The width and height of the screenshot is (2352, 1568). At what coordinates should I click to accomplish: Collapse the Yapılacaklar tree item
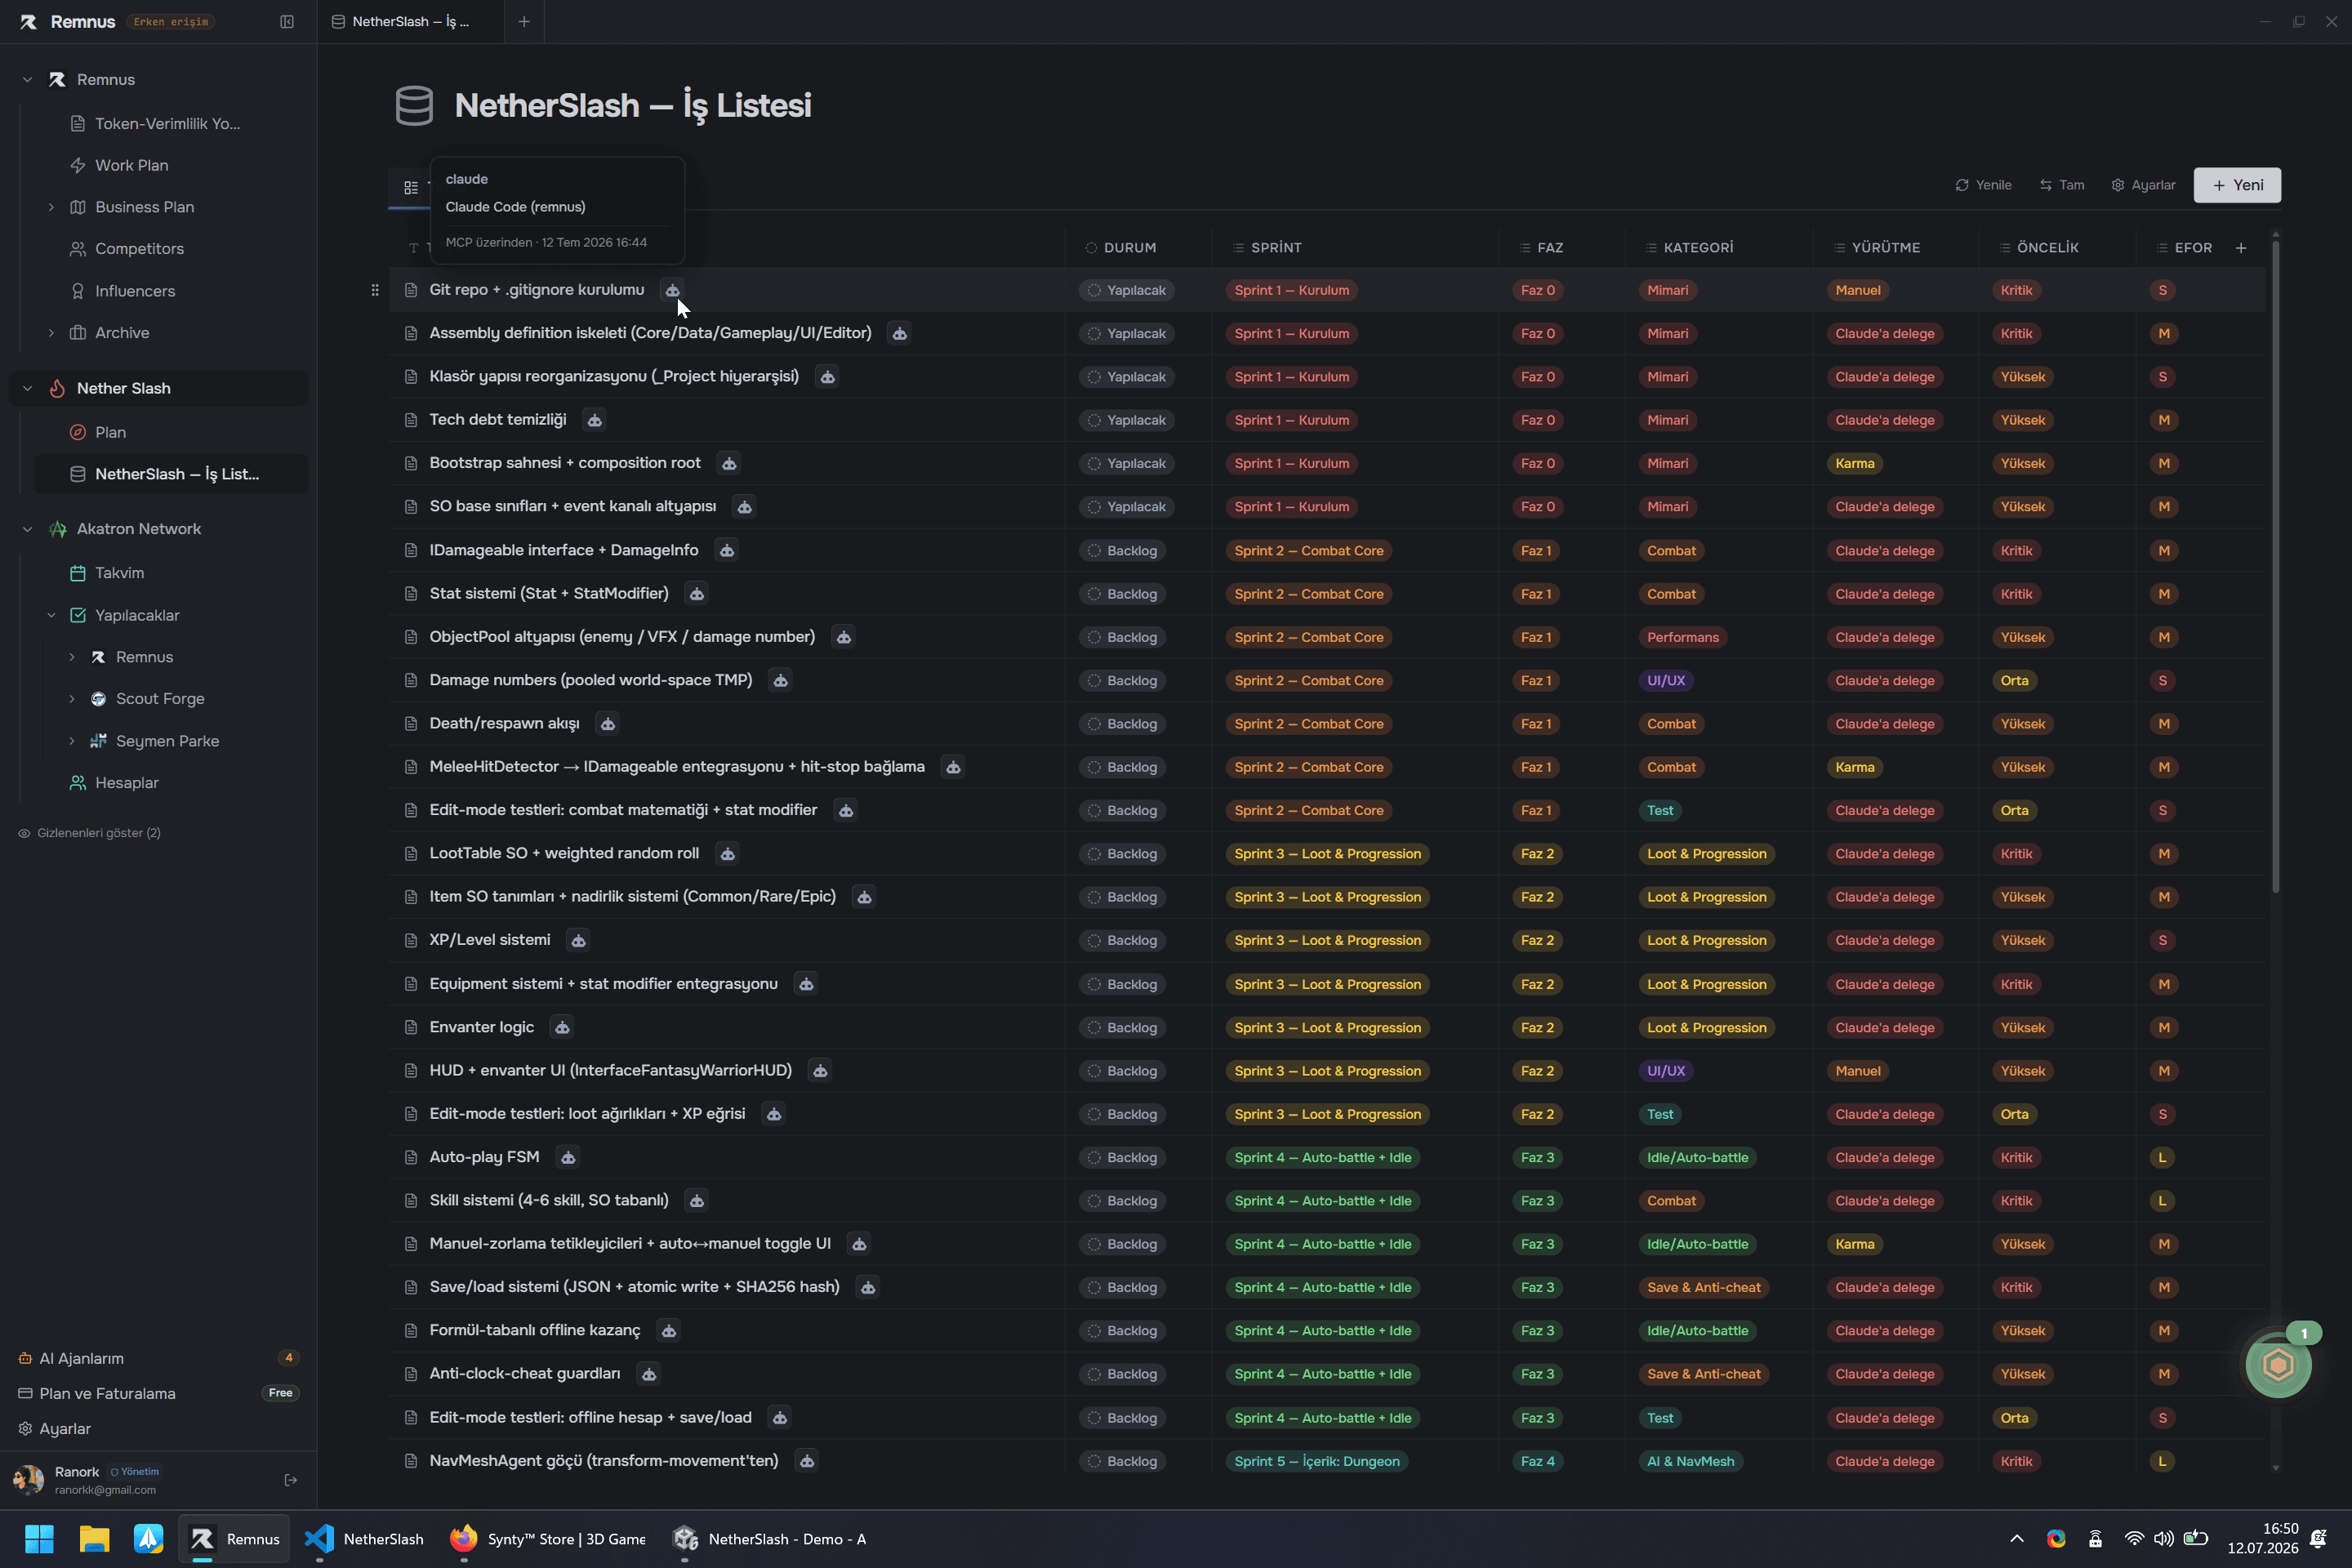coord(51,615)
